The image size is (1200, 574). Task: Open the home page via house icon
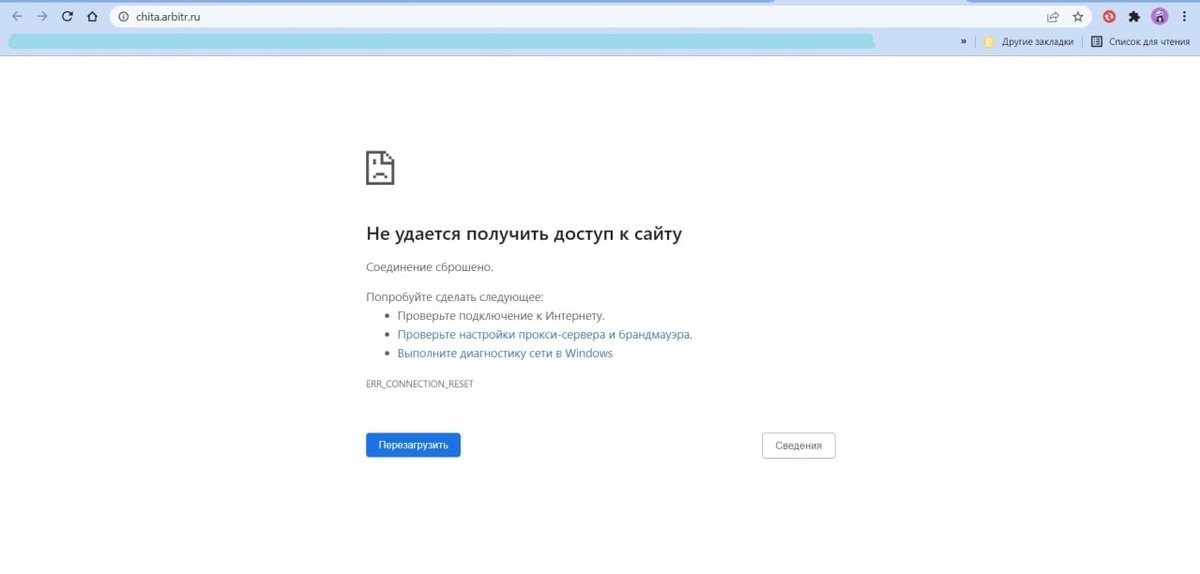[92, 16]
